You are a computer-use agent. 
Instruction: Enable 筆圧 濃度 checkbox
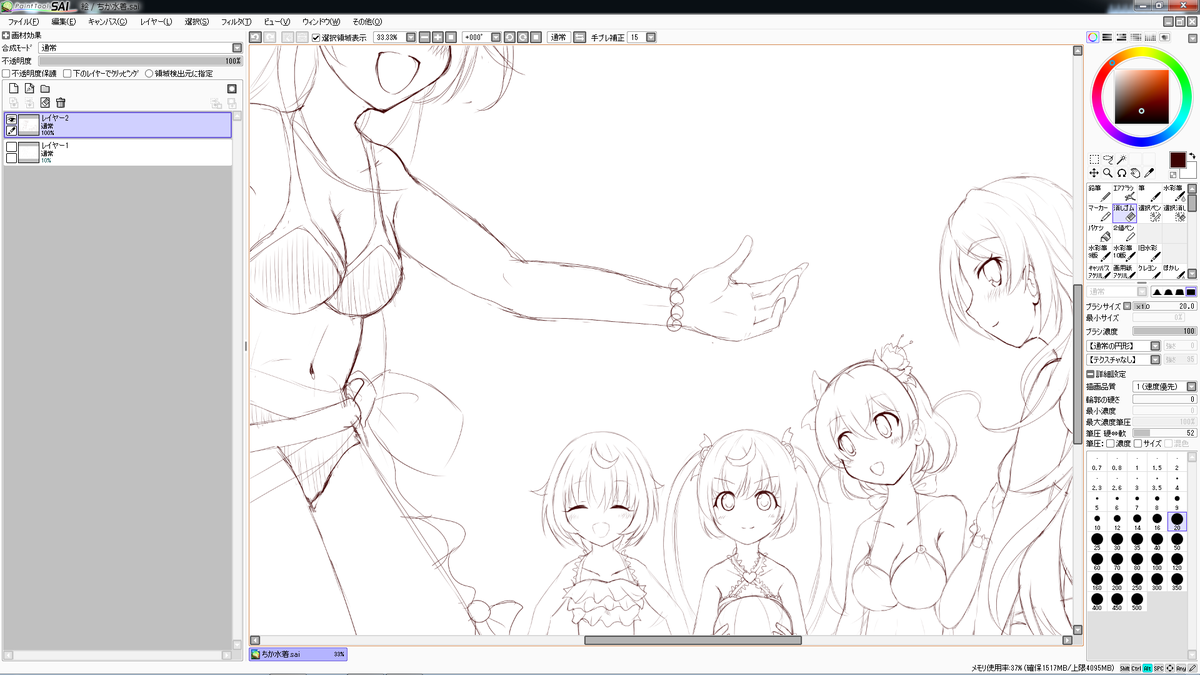click(x=1111, y=443)
